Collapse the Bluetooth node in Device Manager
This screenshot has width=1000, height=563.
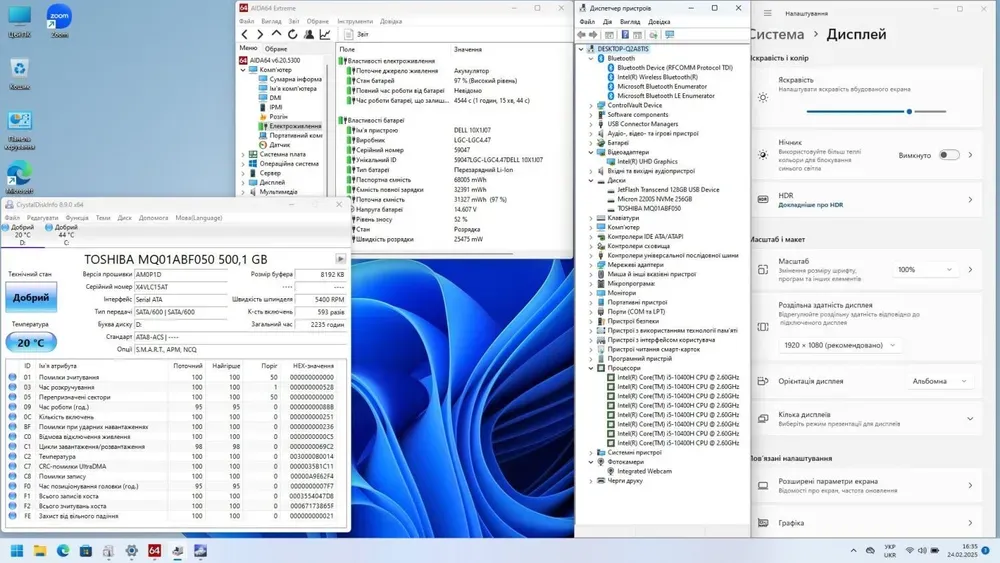(591, 58)
